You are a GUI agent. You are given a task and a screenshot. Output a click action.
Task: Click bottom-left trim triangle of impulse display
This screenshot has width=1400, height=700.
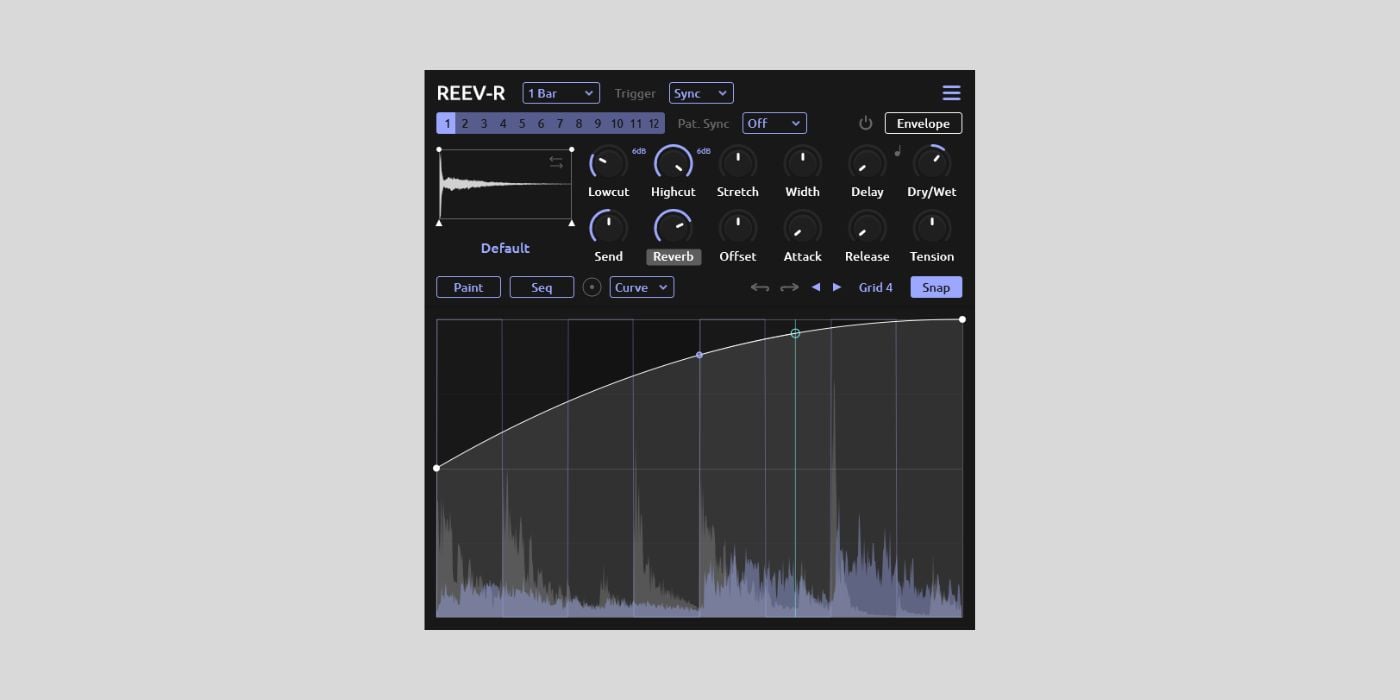coord(439,223)
